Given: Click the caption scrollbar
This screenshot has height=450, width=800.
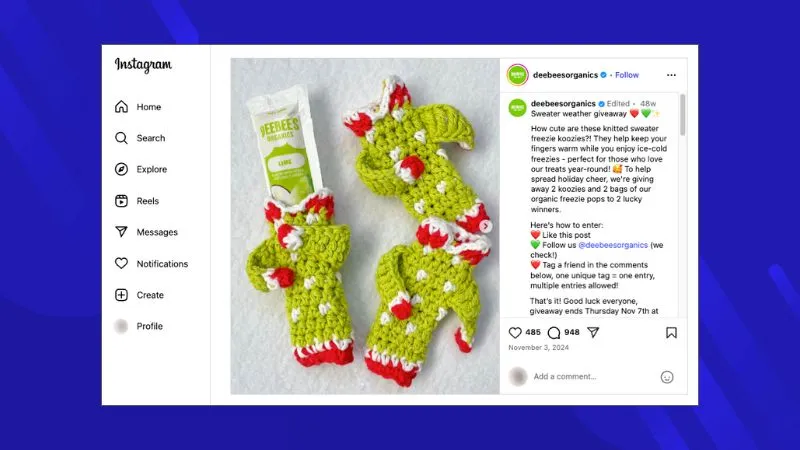Looking at the screenshot, I should pyautogui.click(x=683, y=115).
